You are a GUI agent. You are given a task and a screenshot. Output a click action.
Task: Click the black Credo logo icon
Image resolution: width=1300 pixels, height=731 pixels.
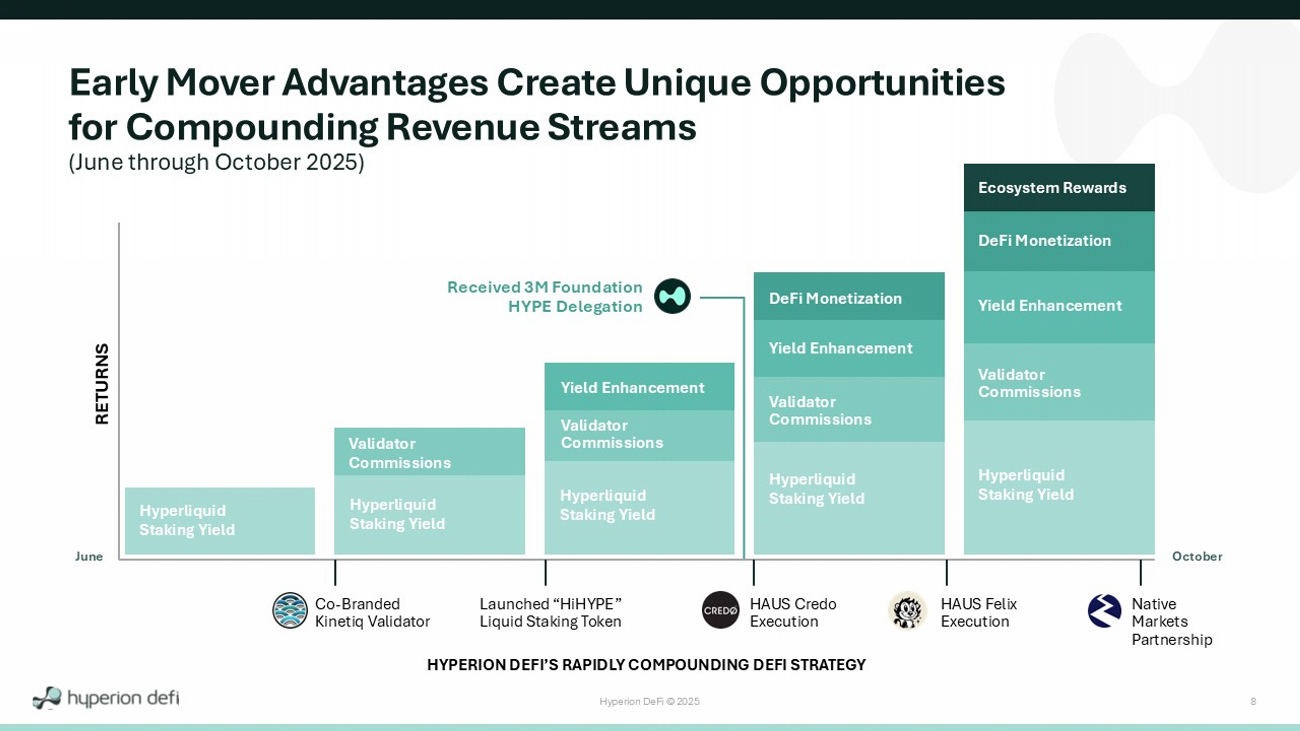[720, 610]
